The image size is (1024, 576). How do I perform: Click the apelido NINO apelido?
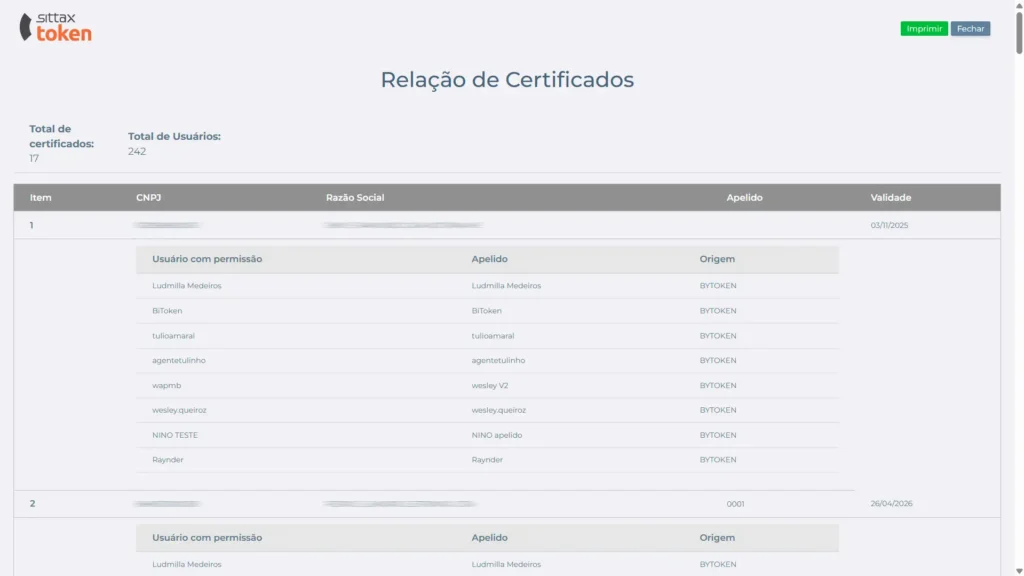point(497,435)
